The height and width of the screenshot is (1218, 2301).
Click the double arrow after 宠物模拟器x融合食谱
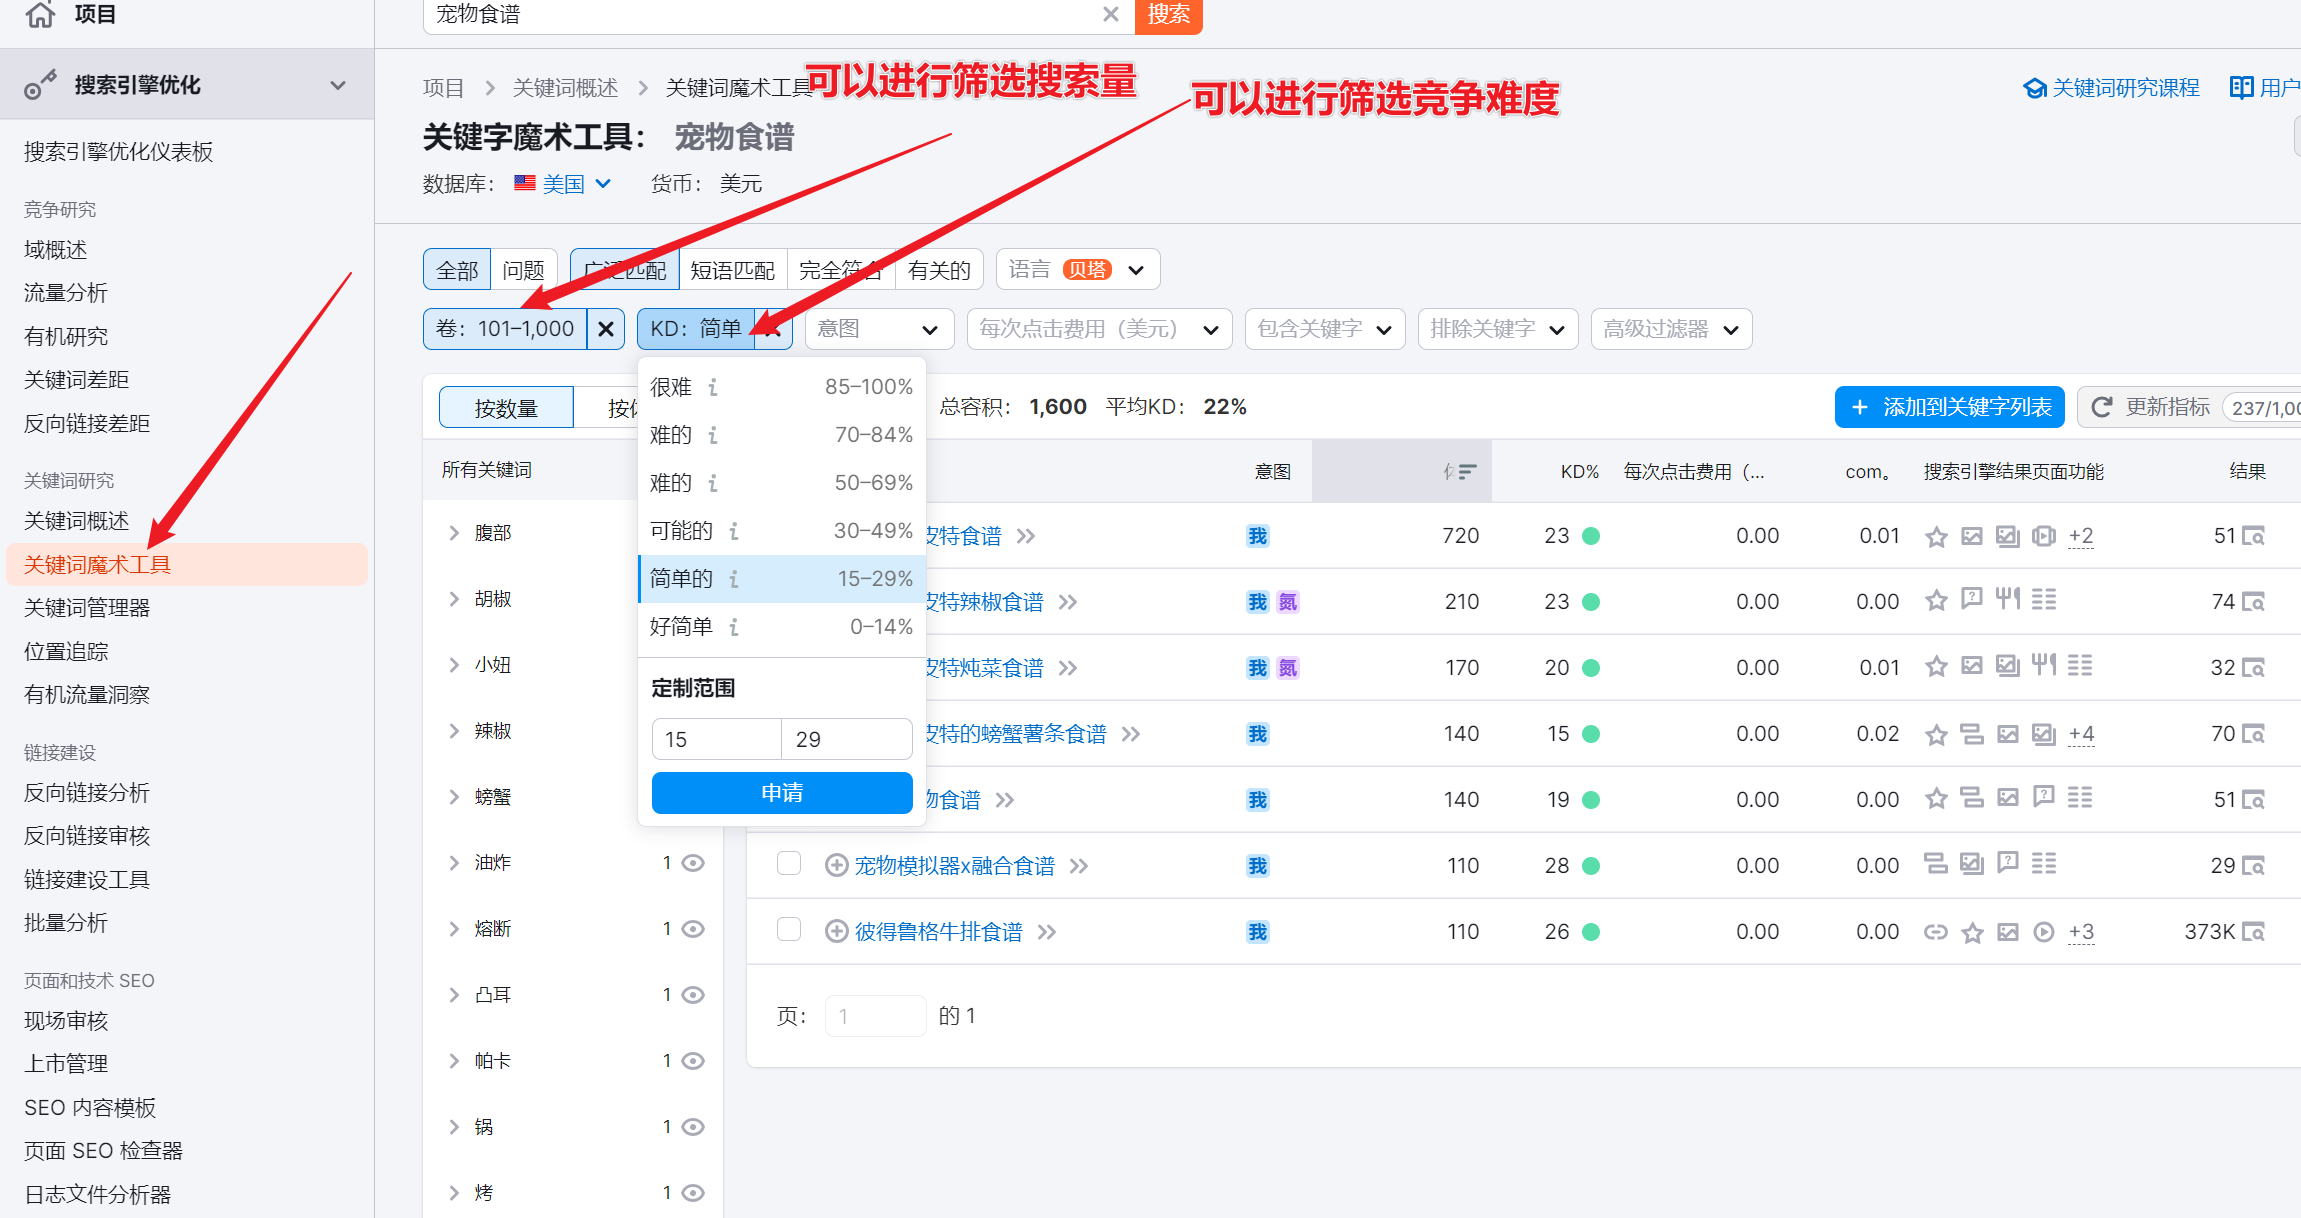[x=1079, y=866]
